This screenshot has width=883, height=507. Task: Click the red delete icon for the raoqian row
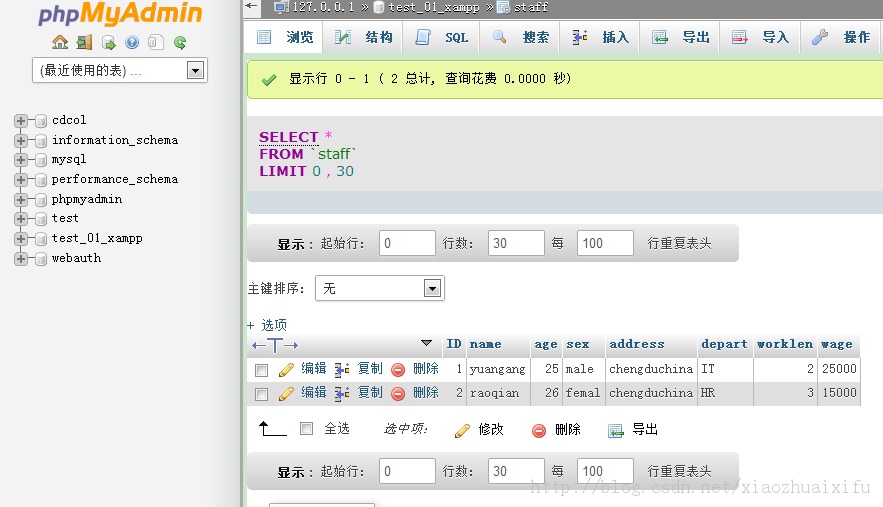pos(398,393)
